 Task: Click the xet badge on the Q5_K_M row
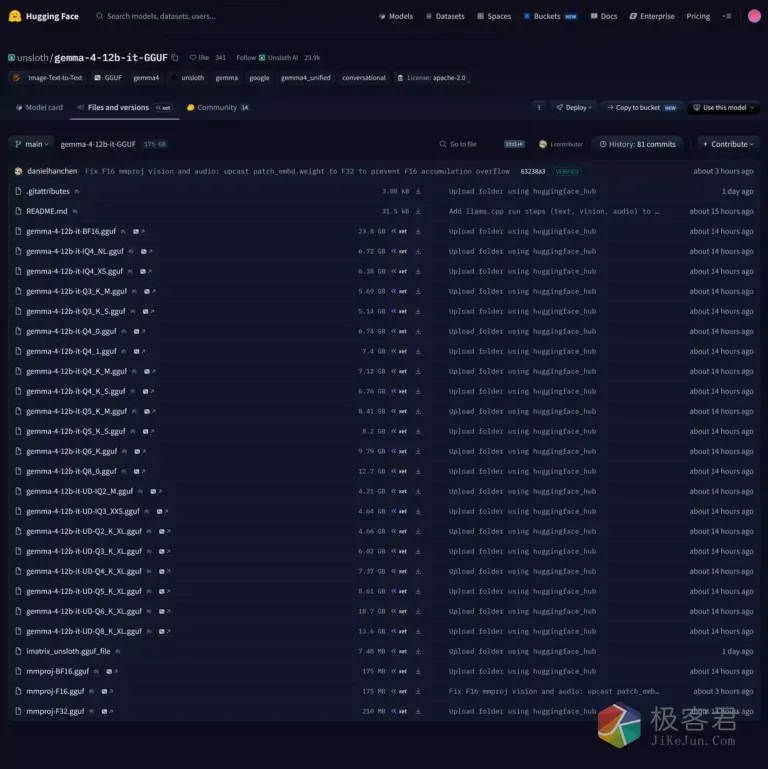point(399,411)
